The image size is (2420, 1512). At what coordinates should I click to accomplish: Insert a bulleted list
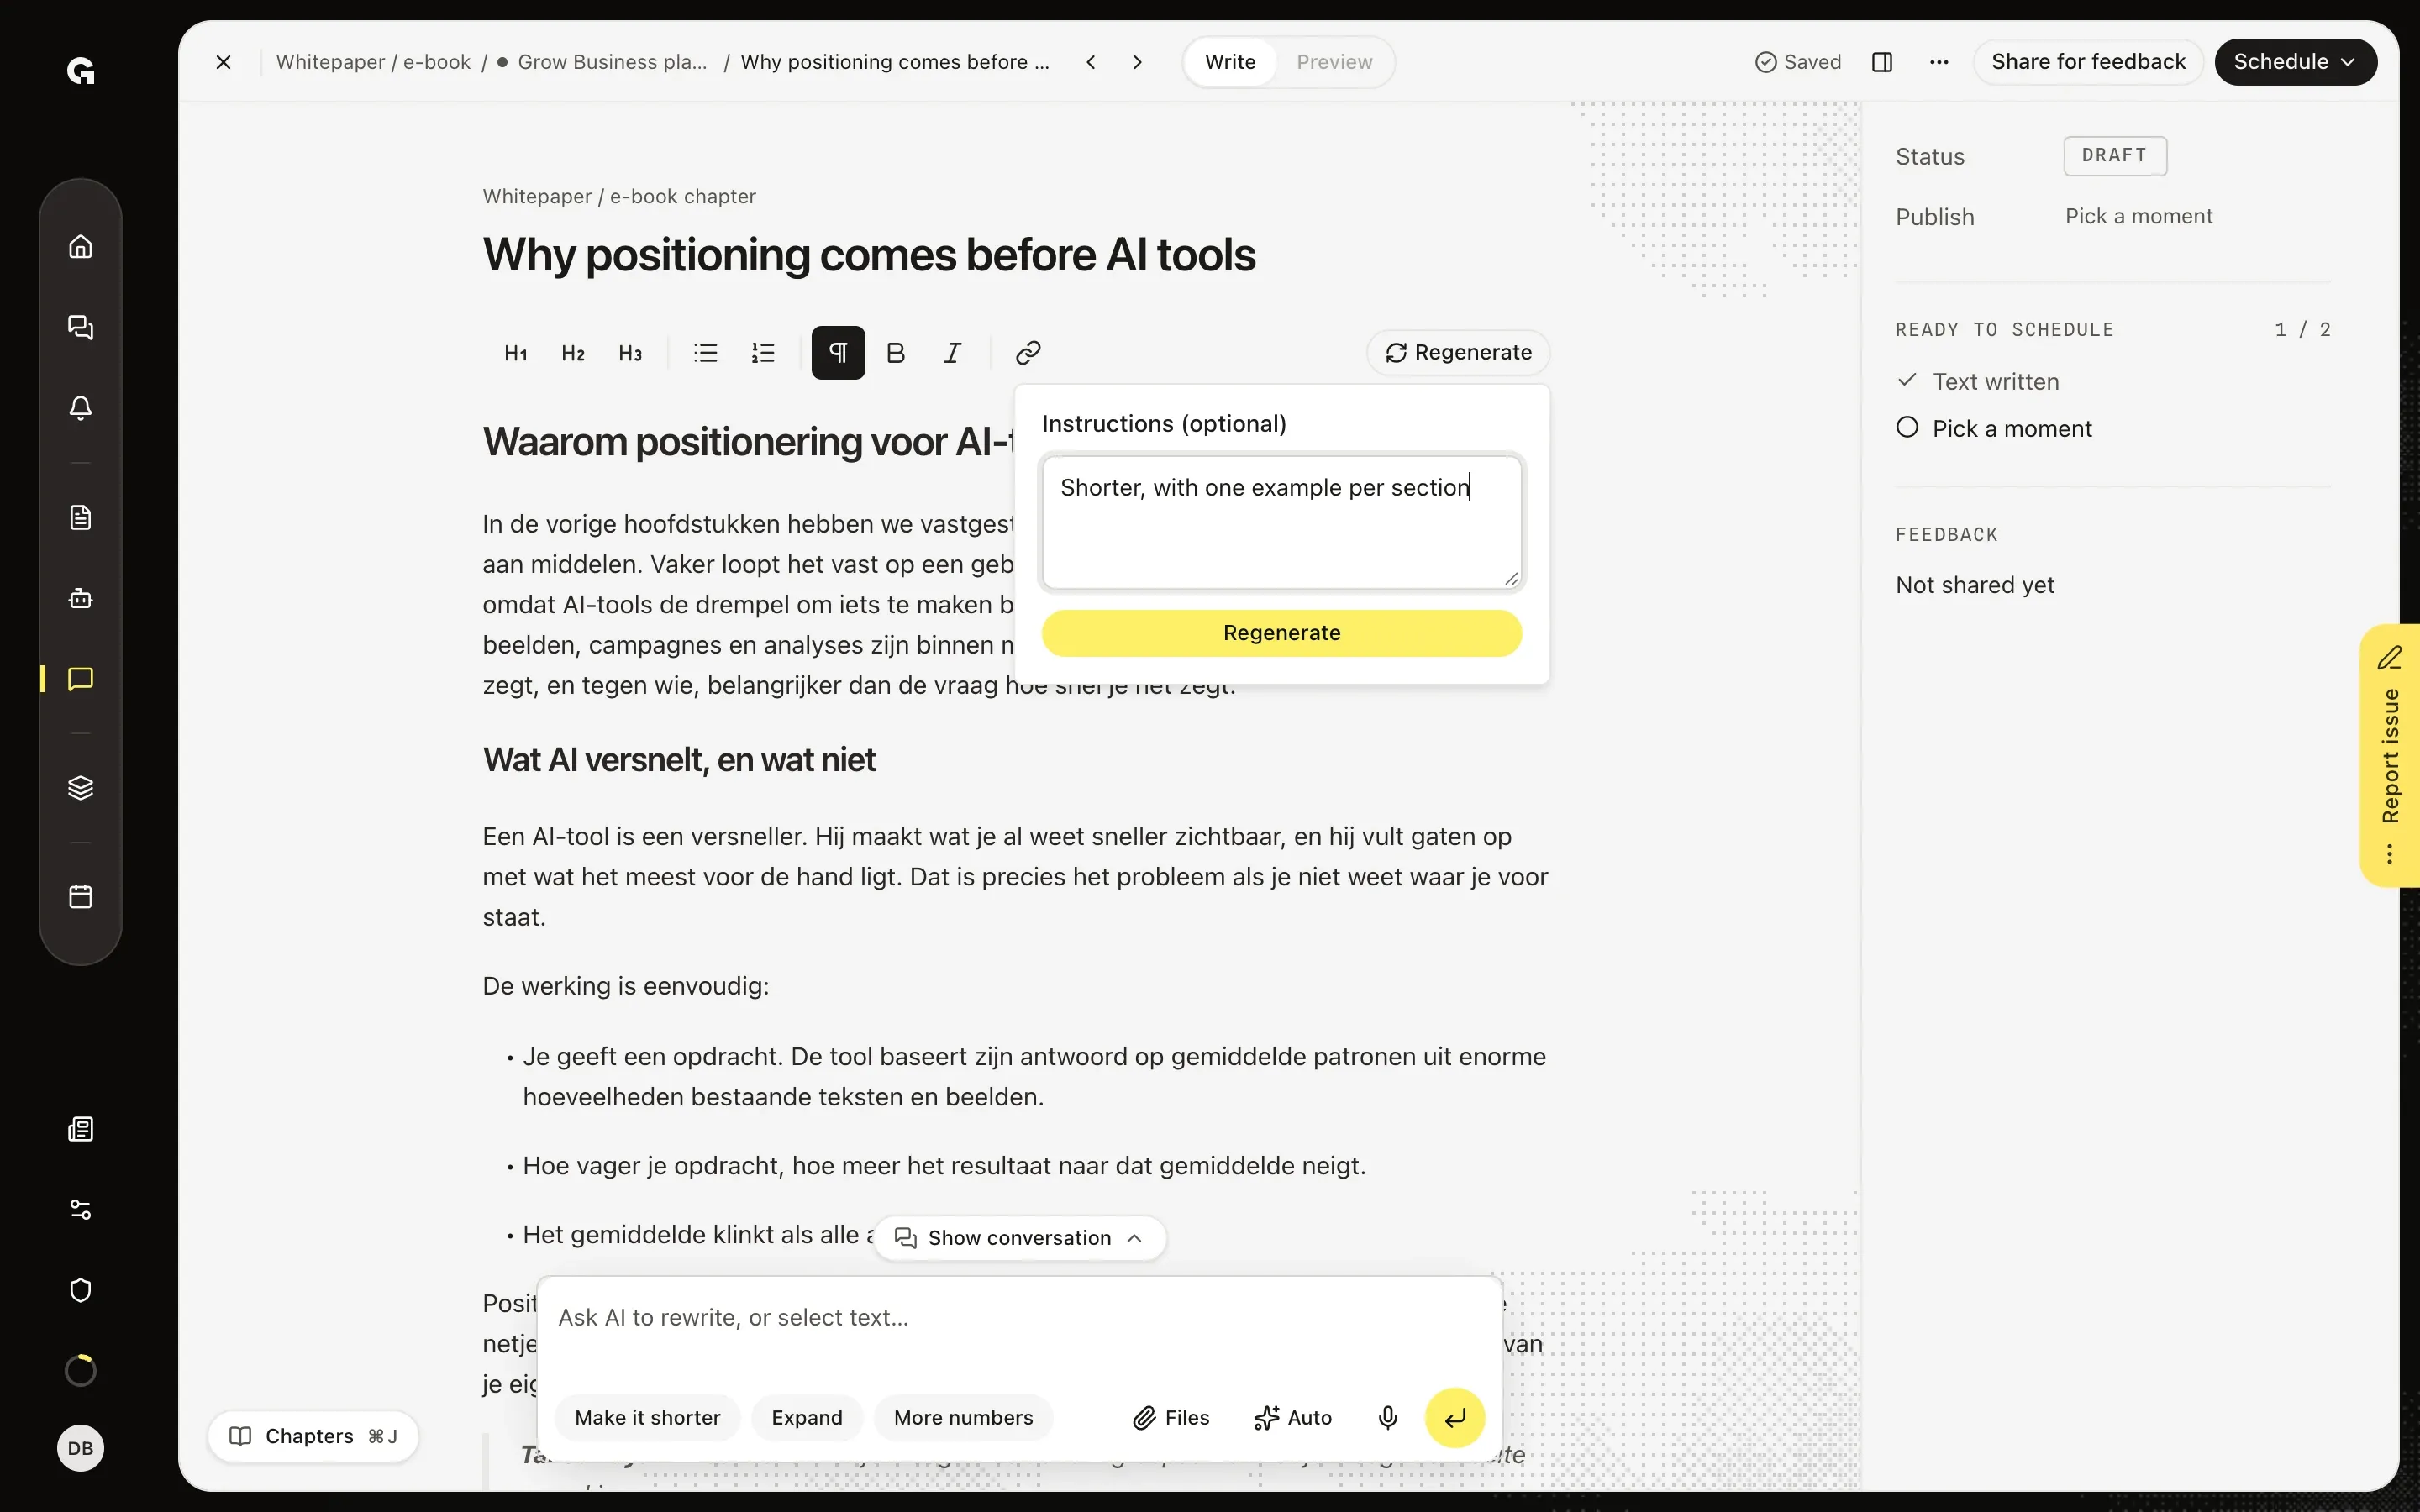point(706,353)
